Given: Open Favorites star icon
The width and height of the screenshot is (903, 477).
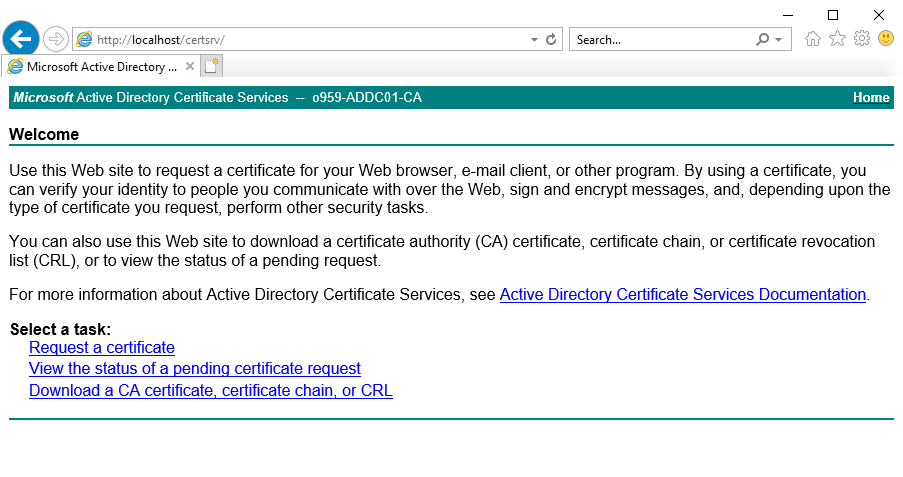Looking at the screenshot, I should click(837, 39).
